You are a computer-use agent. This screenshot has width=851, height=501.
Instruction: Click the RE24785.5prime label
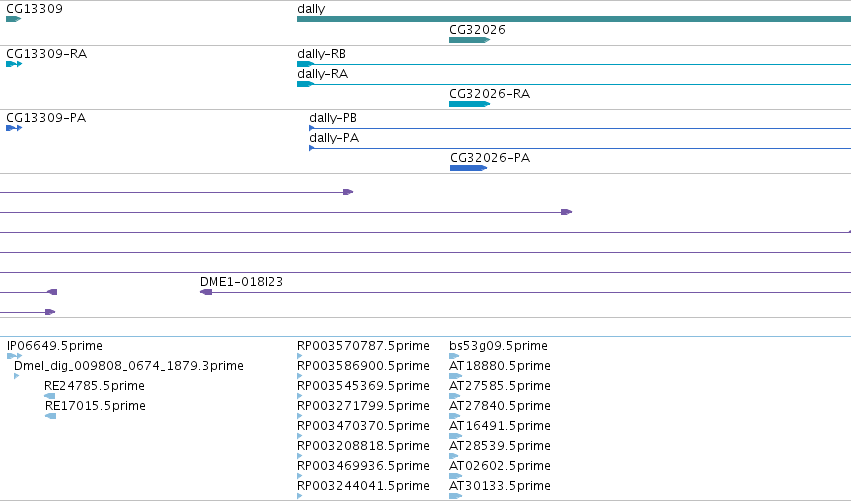point(94,386)
